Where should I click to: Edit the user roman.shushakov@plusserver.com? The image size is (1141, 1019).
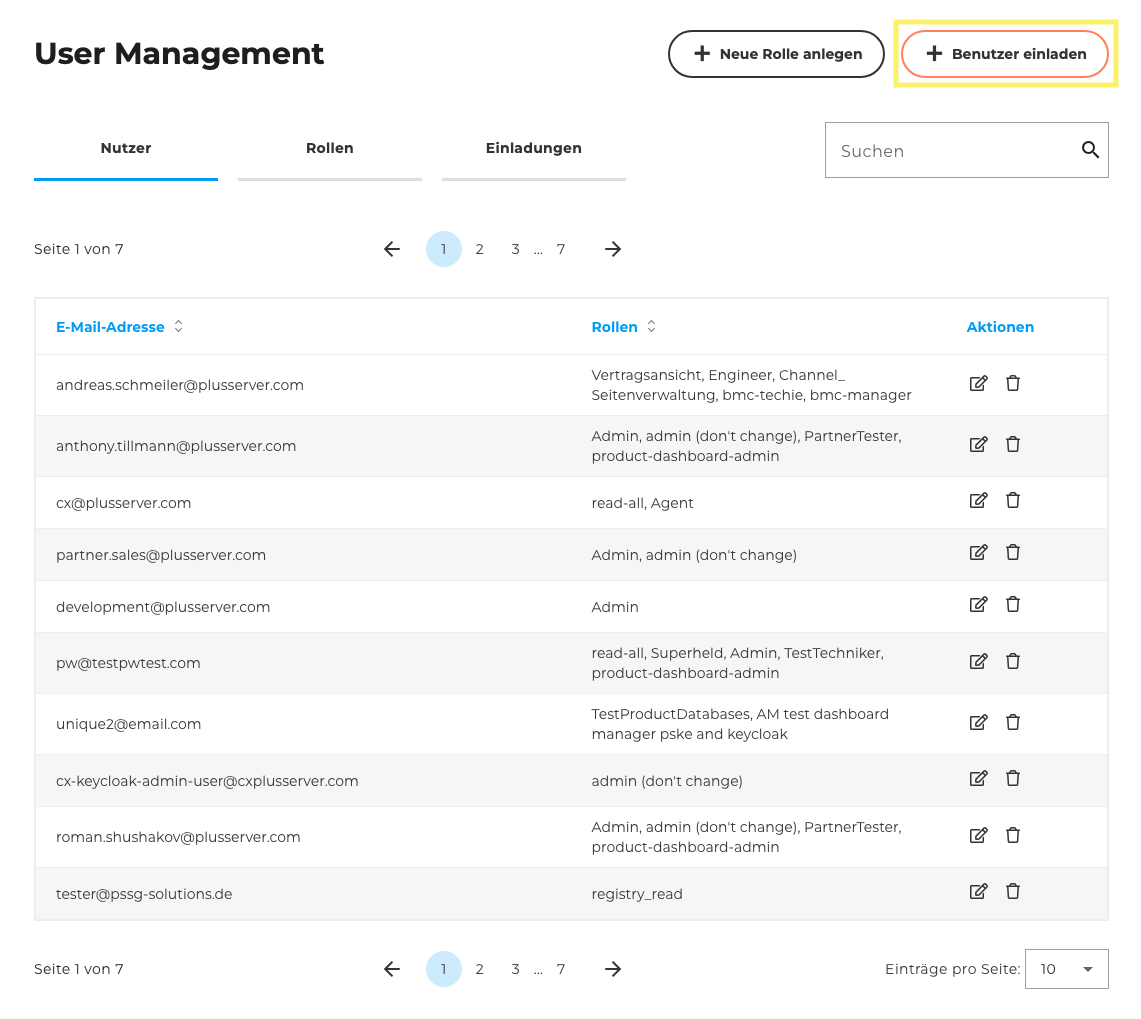pos(978,835)
